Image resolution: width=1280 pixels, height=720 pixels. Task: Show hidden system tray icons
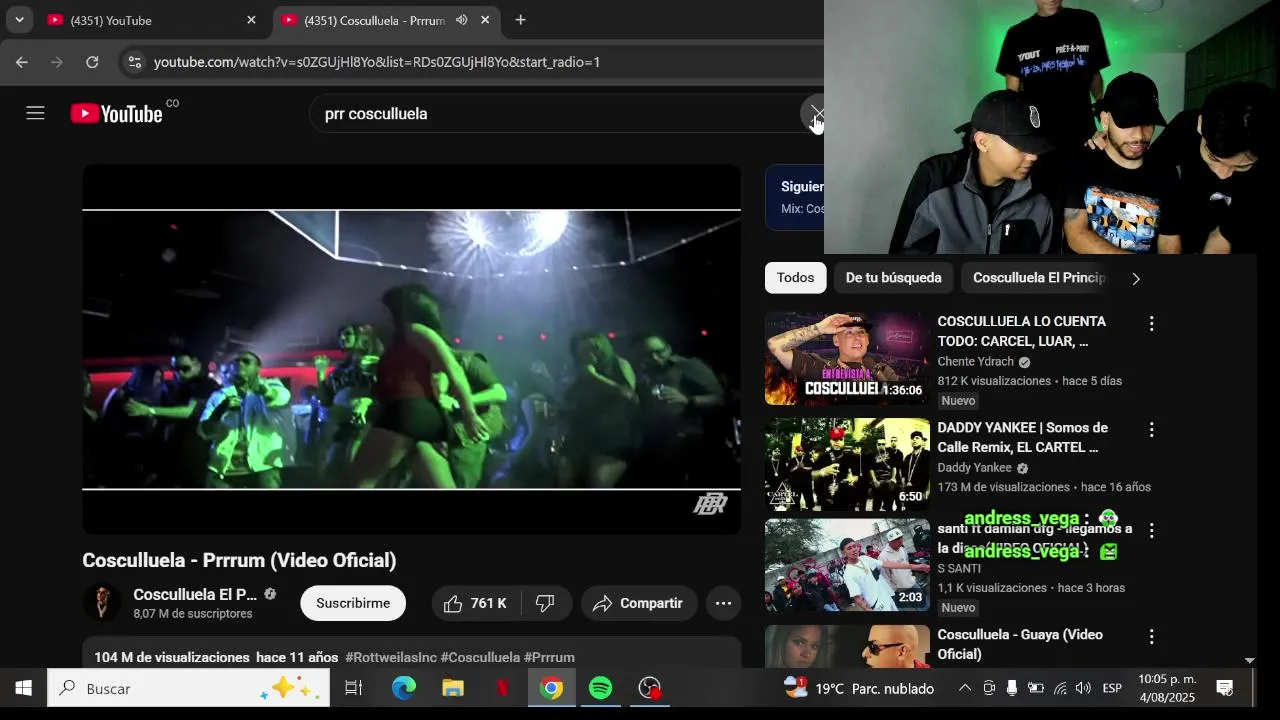(964, 688)
